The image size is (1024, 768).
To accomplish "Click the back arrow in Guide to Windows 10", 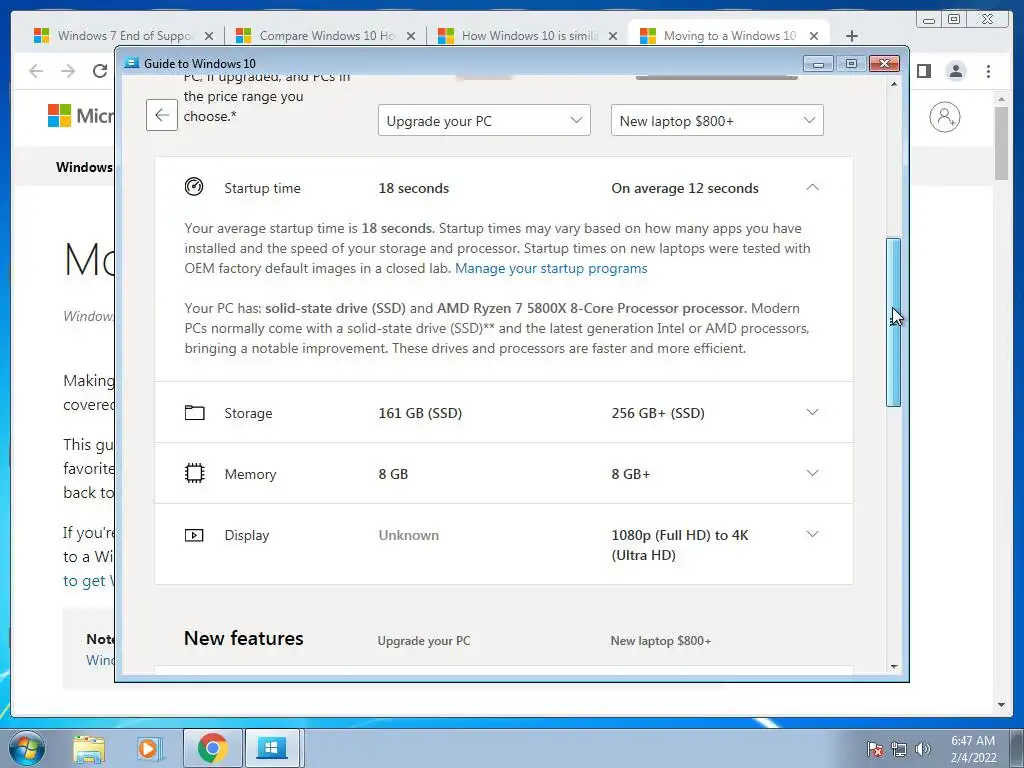I will (x=162, y=116).
